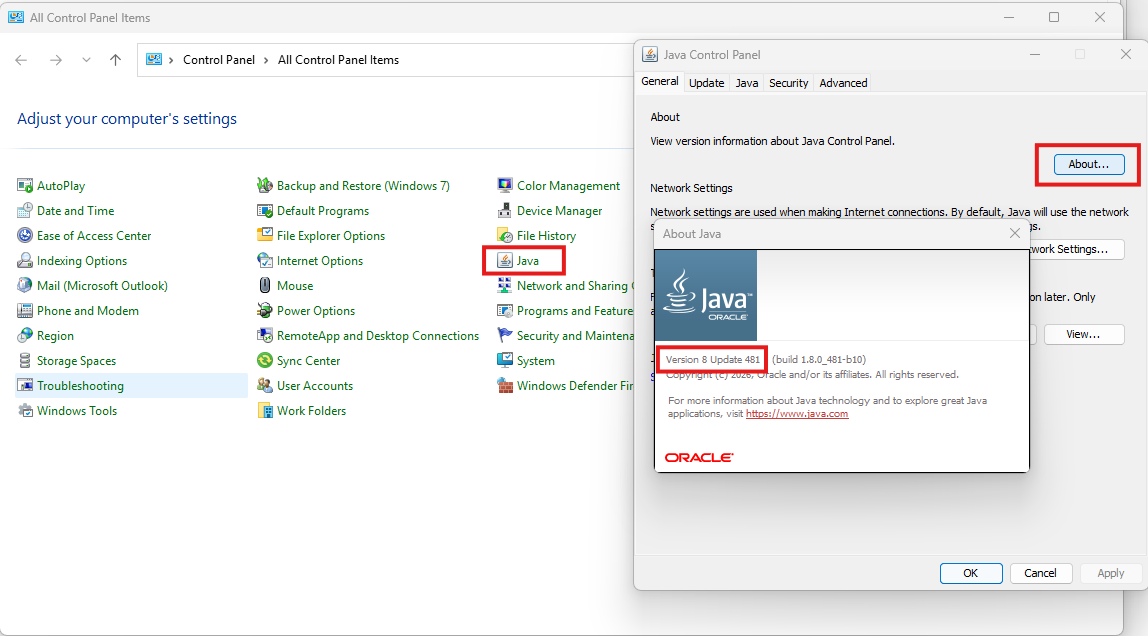Open the RemoteApp and Desktop Connections icon
1148x636 pixels.
(x=265, y=335)
